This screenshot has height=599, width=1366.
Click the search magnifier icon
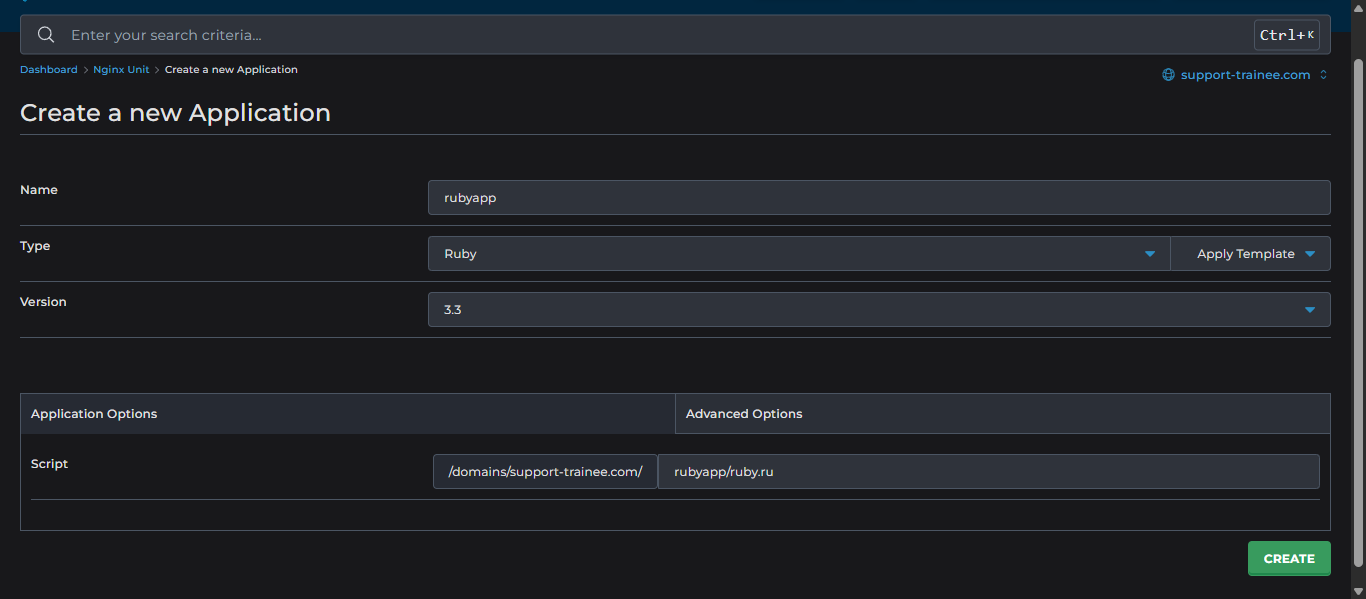click(x=45, y=35)
